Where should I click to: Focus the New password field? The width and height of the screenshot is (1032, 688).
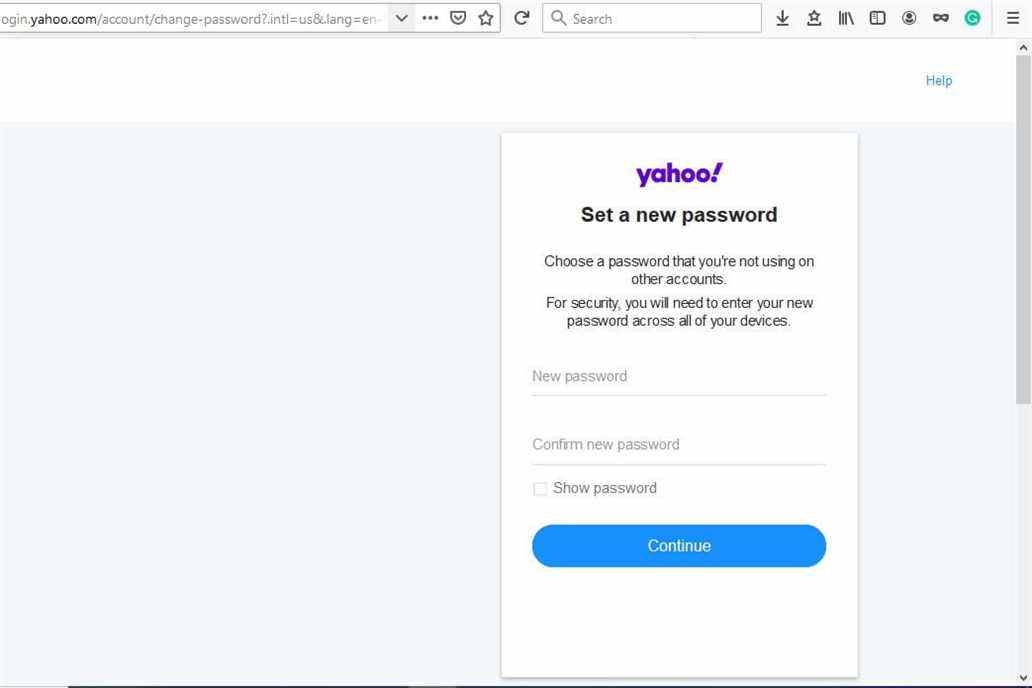tap(679, 377)
